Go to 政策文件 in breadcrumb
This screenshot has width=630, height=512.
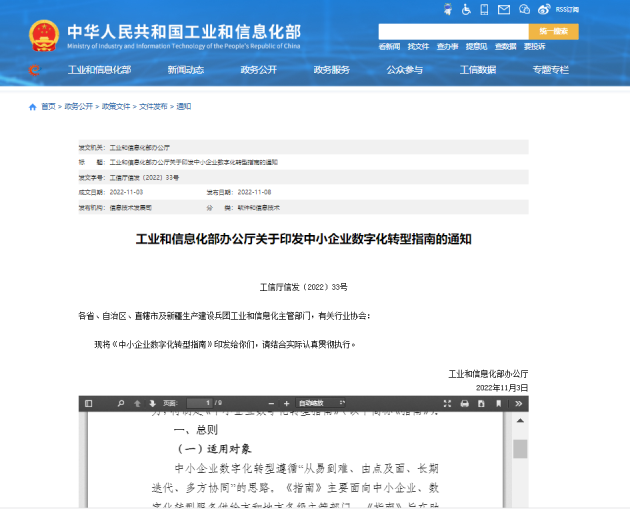(x=116, y=106)
